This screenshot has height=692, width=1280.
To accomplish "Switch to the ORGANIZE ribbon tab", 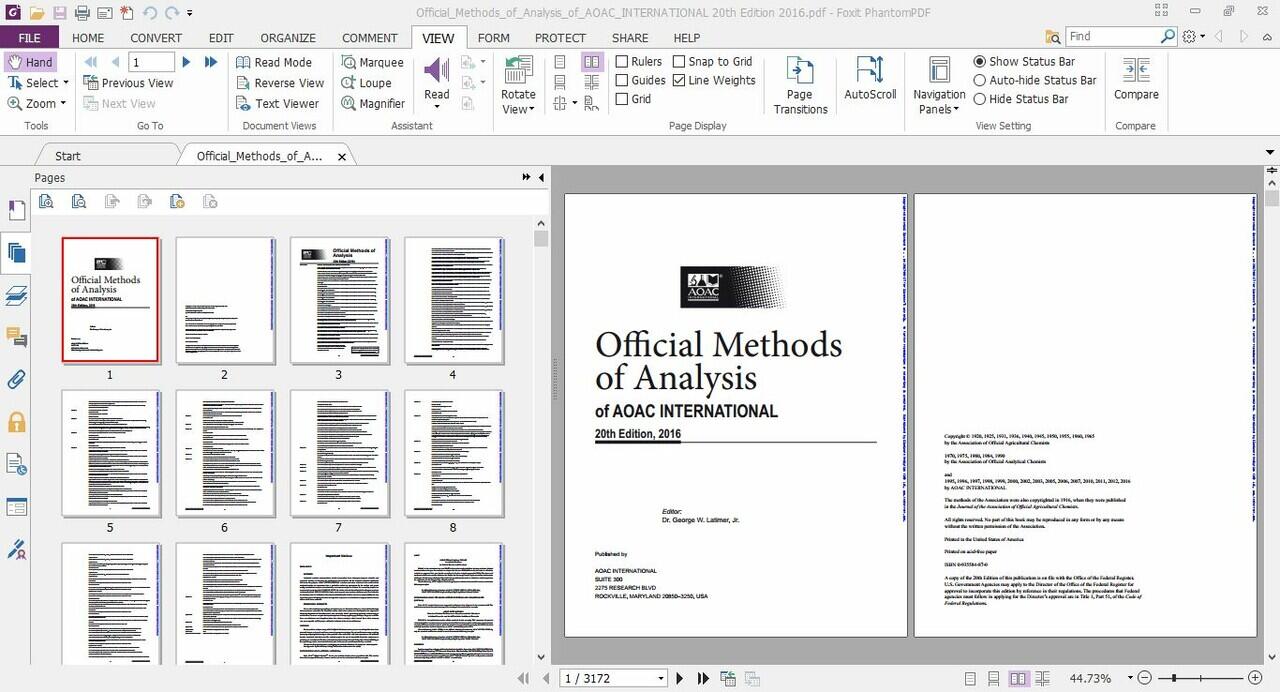I will pos(288,38).
